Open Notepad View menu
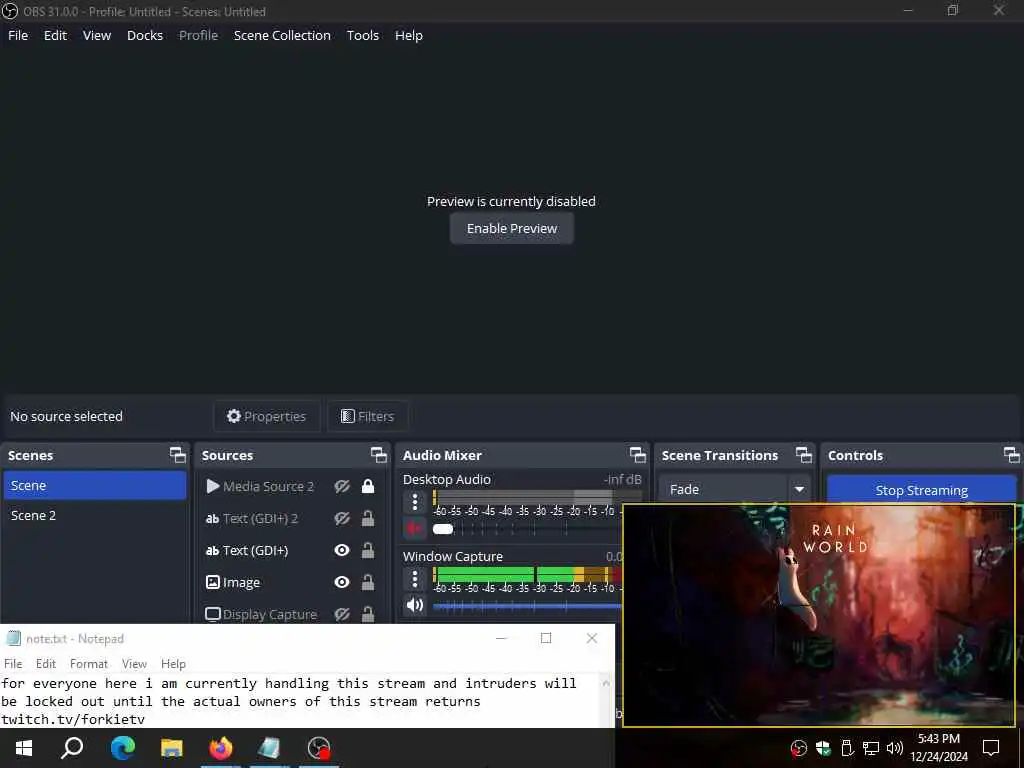This screenshot has height=768, width=1024. [x=134, y=664]
